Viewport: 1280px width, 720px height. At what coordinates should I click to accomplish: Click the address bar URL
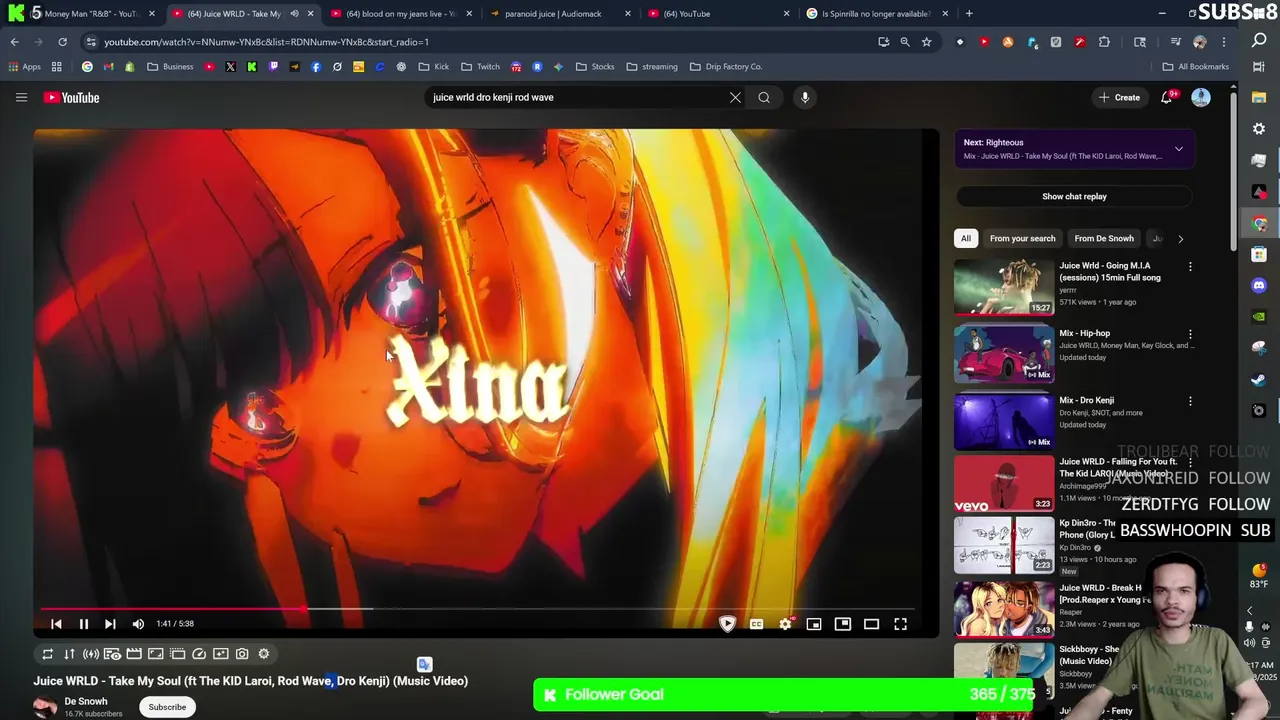click(x=266, y=42)
